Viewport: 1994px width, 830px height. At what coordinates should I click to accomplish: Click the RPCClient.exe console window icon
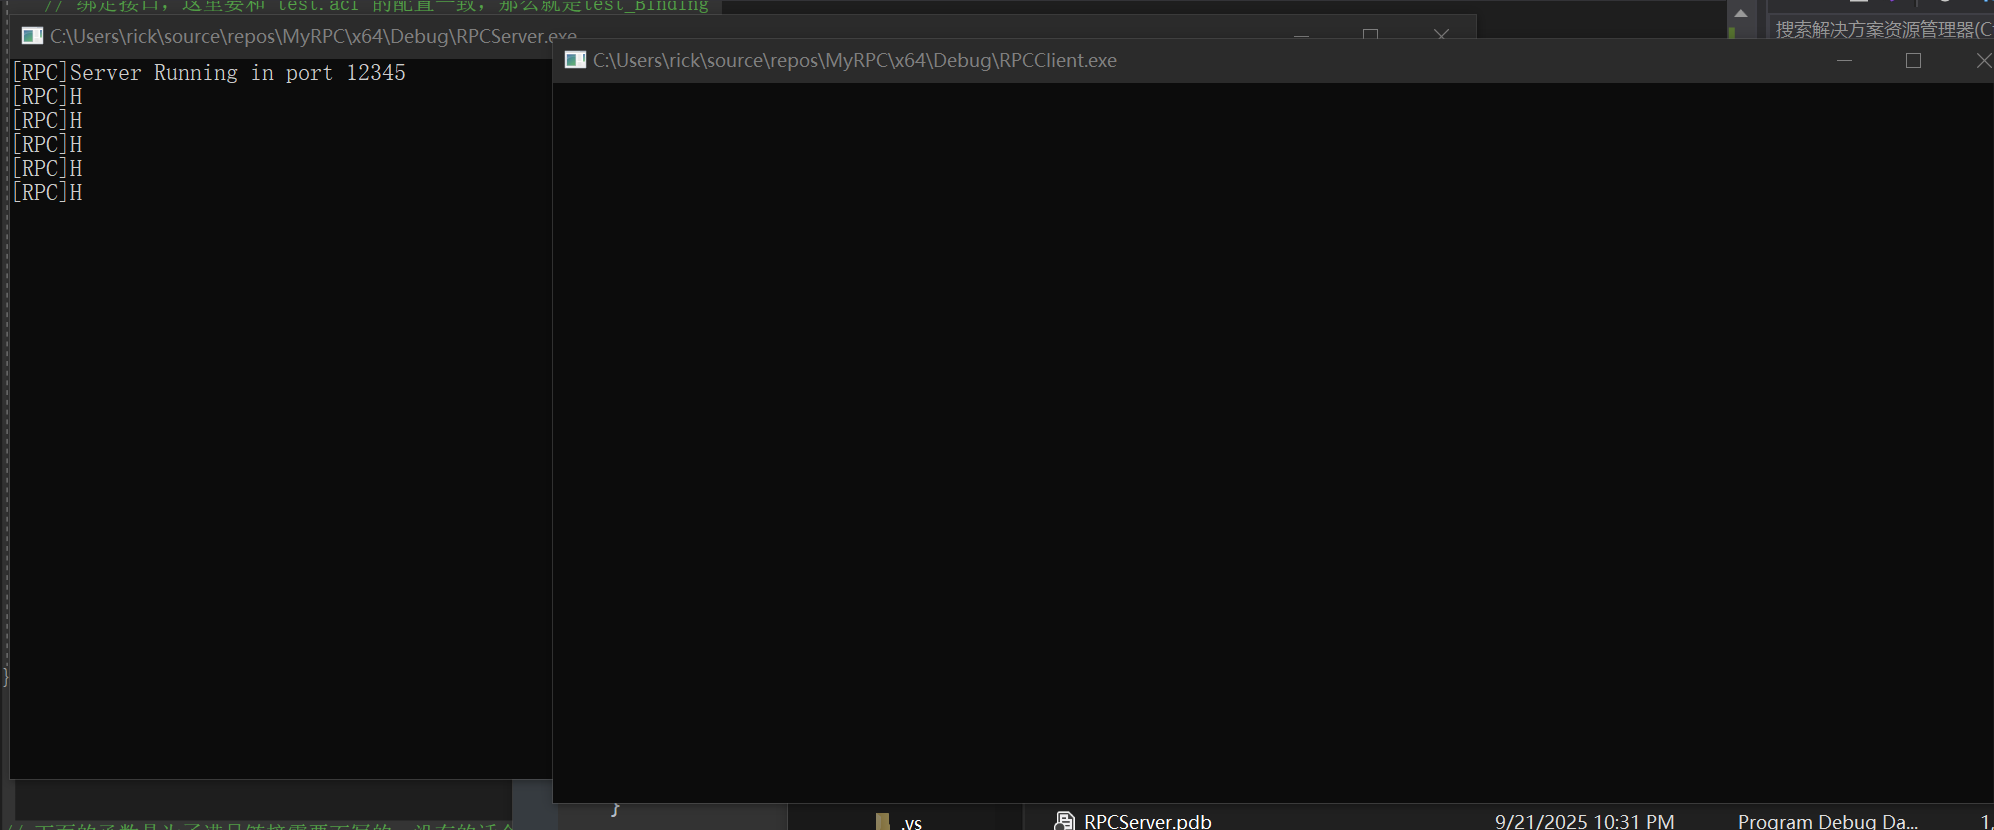[x=575, y=60]
